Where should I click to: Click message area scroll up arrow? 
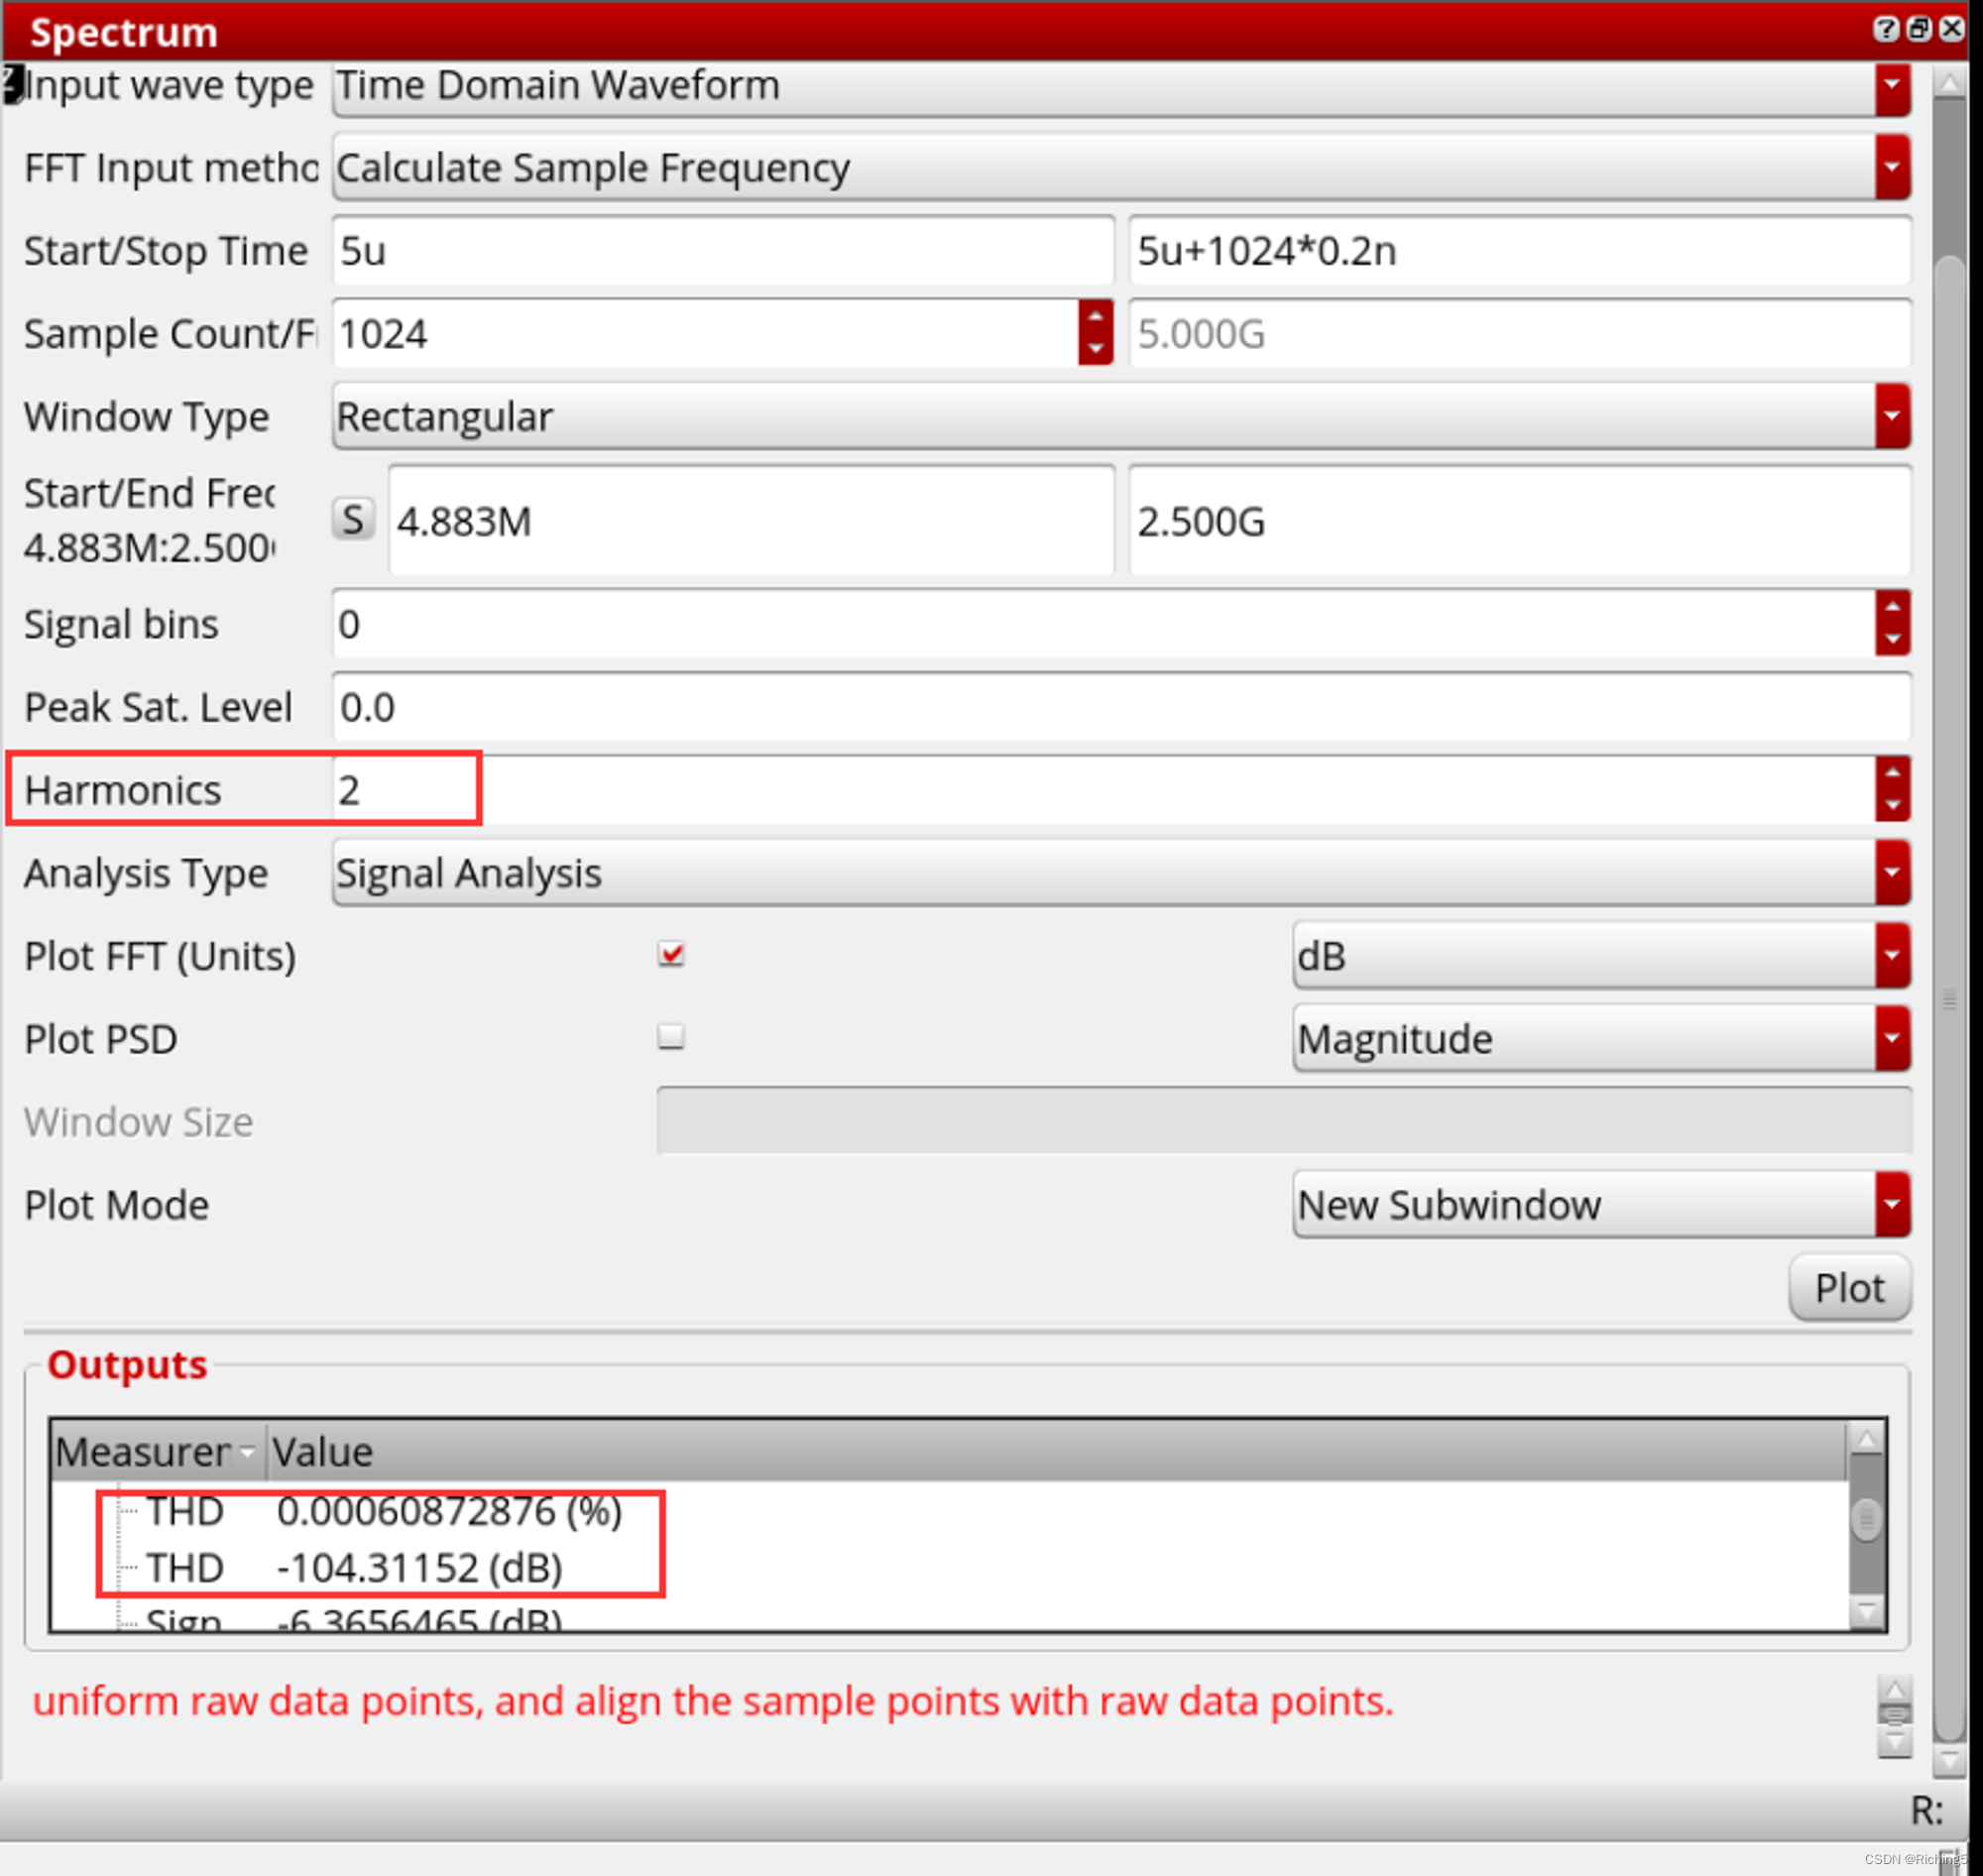click(x=1894, y=1690)
